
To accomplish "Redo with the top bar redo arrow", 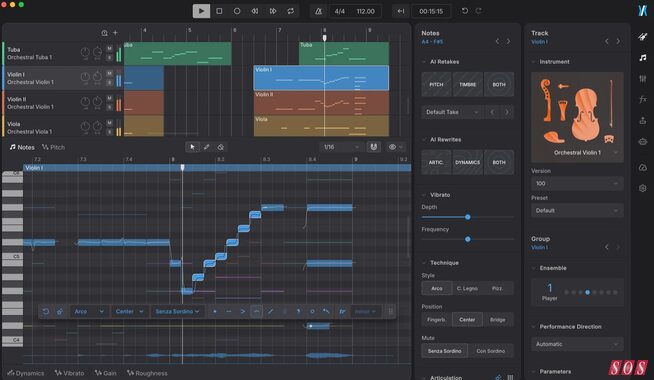I will tap(479, 11).
